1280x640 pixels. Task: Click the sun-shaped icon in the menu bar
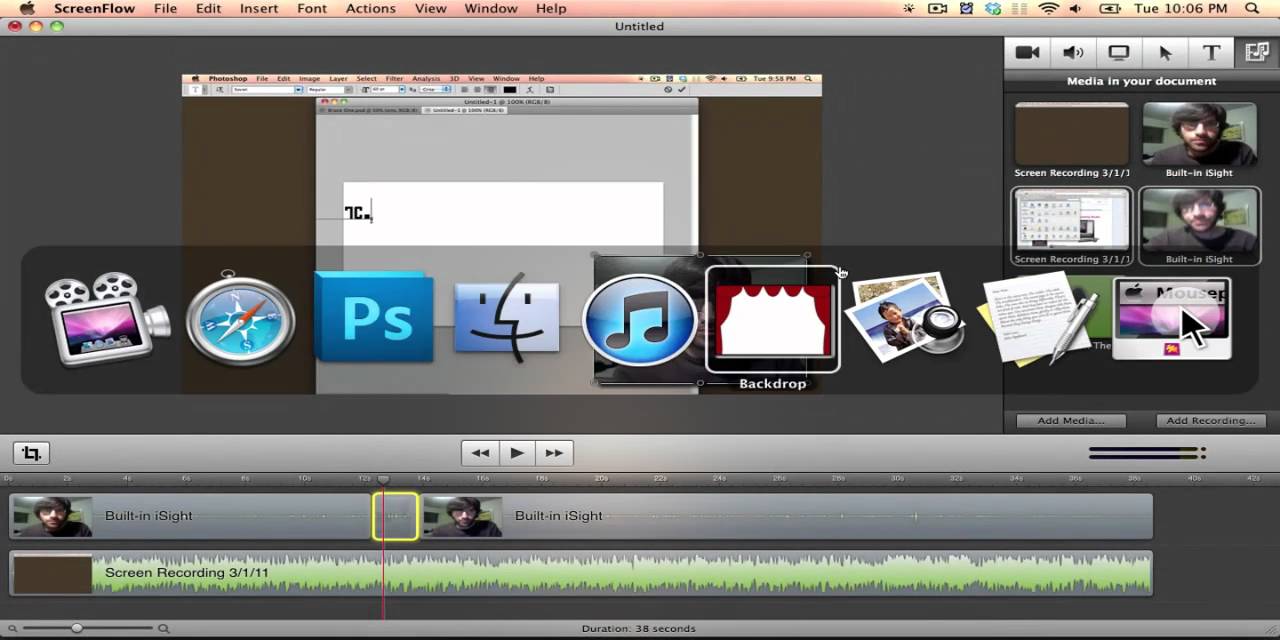(x=908, y=8)
